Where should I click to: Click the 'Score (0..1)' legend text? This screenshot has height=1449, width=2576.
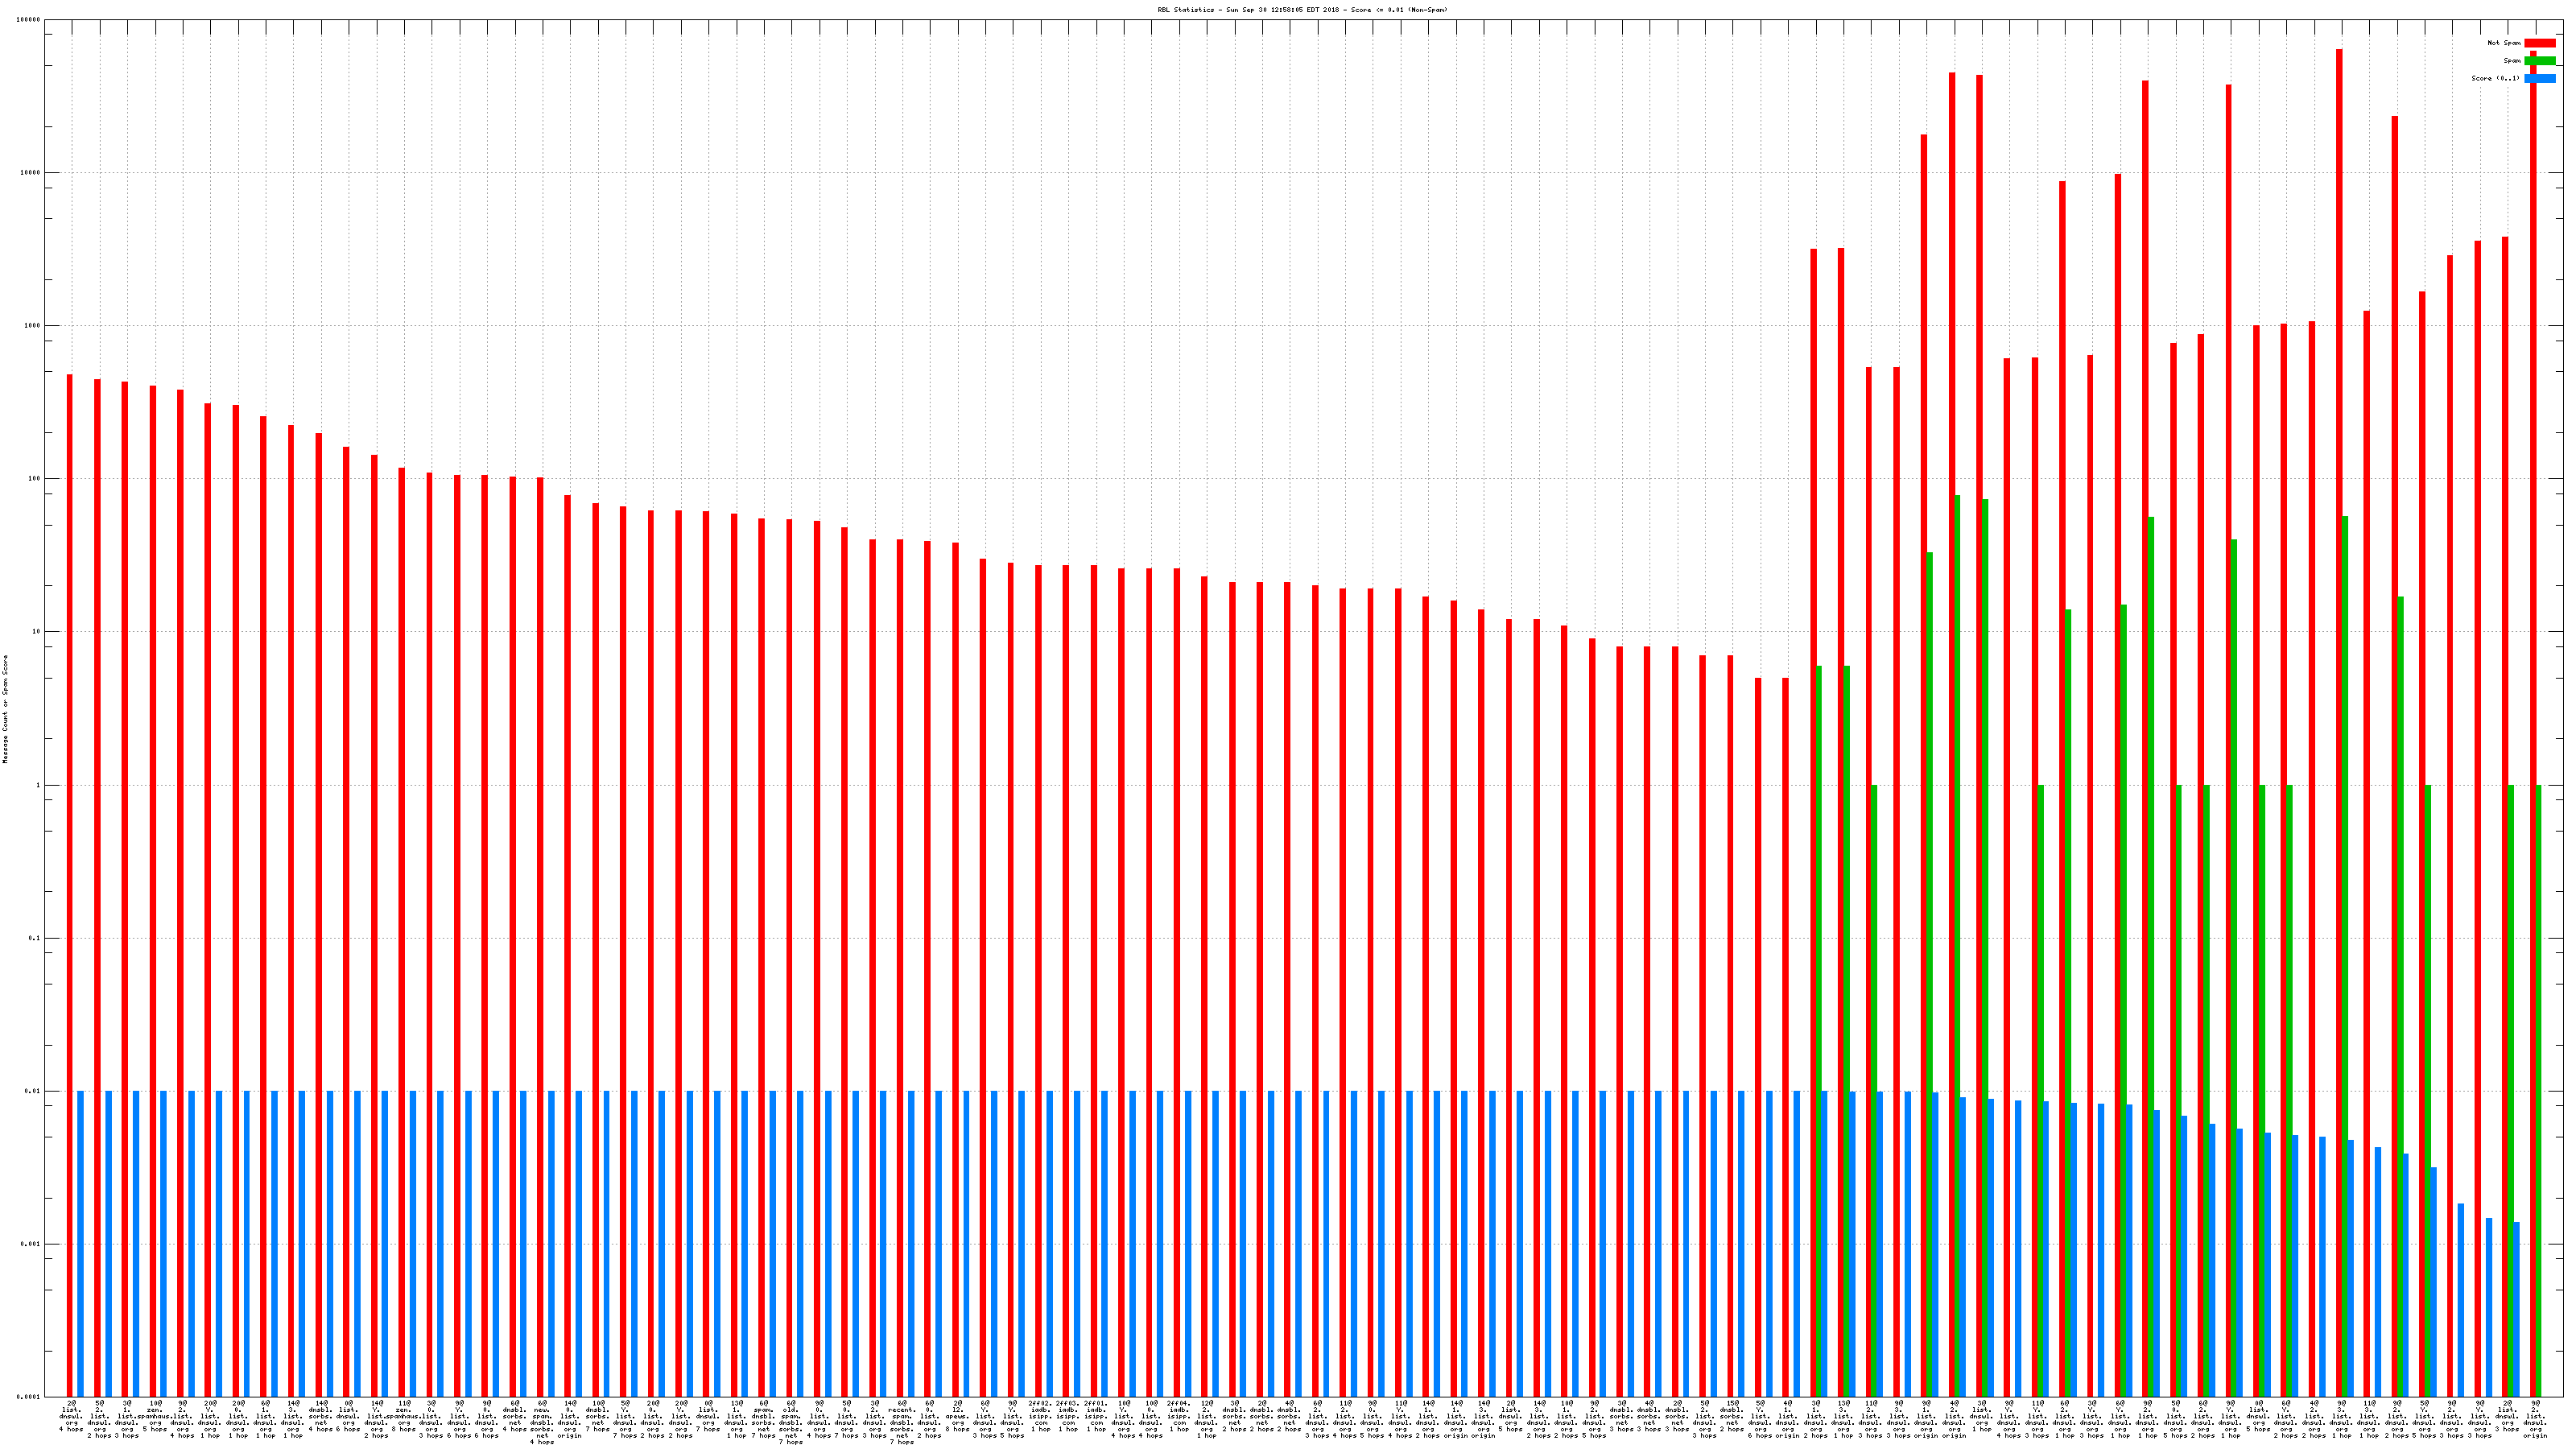2495,78
